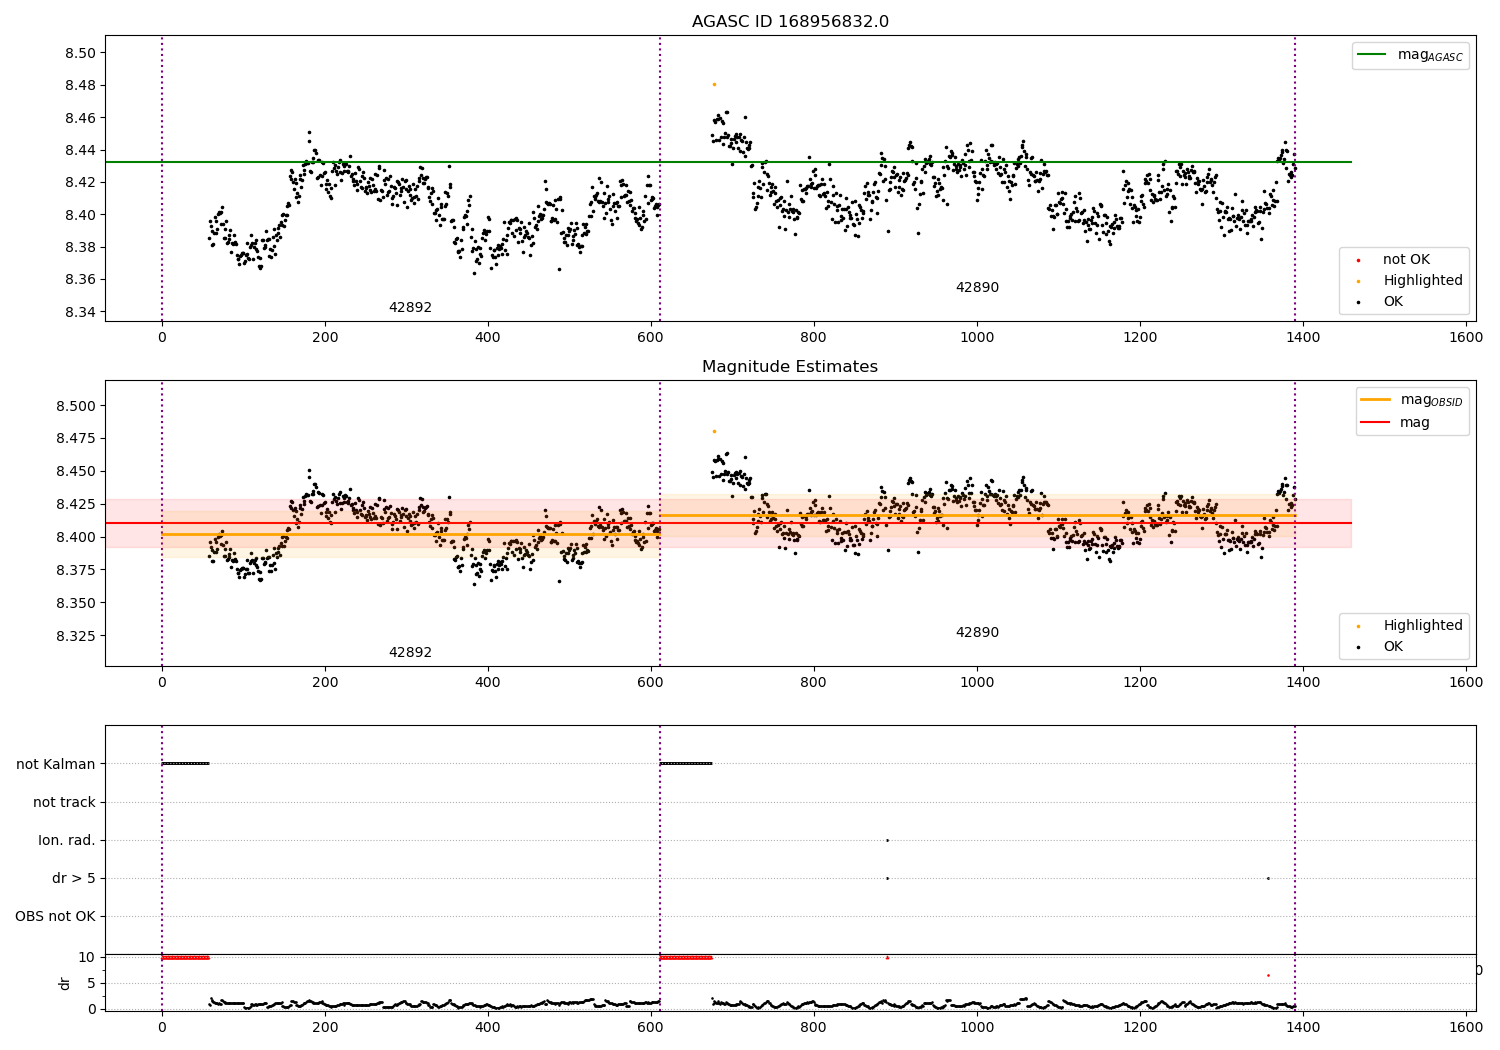The width and height of the screenshot is (1500, 1050).
Task: Click the orange highlighted point in top plot
Action: tap(714, 84)
